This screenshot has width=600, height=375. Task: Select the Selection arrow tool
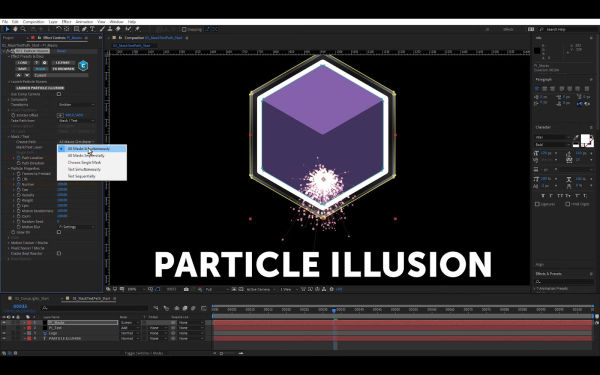[x=7, y=29]
